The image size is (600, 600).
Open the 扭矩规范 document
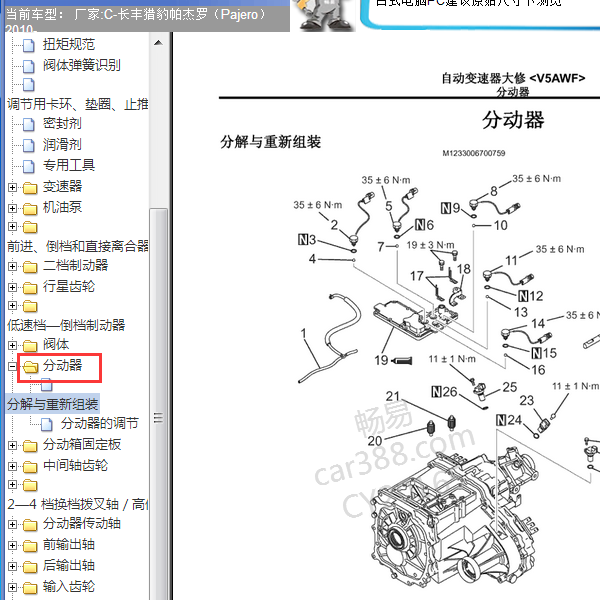(x=68, y=44)
